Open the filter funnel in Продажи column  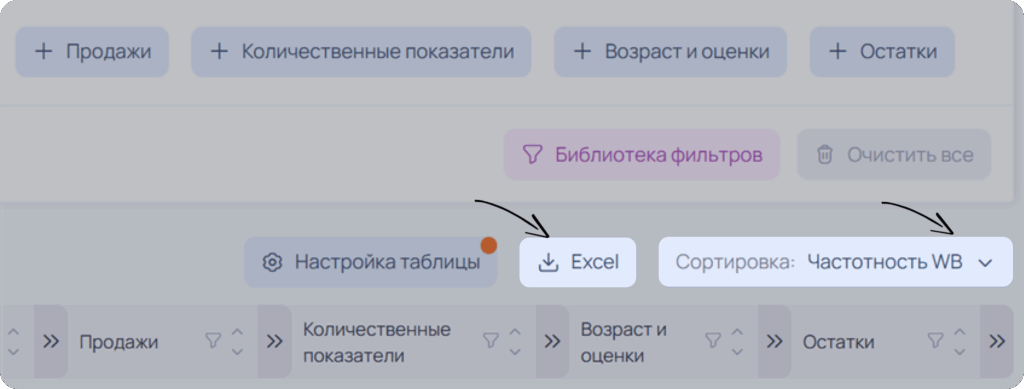click(x=214, y=341)
